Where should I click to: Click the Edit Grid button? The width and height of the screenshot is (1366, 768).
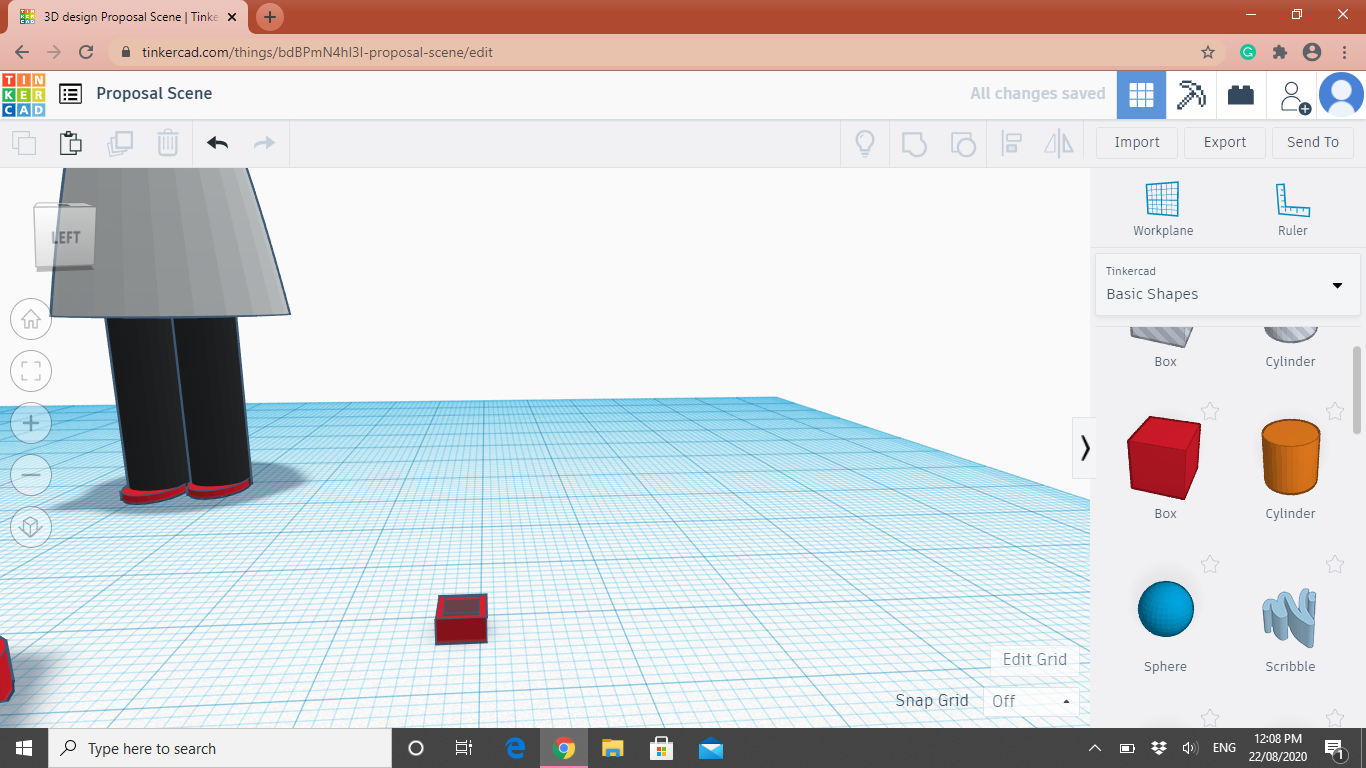[1035, 659]
